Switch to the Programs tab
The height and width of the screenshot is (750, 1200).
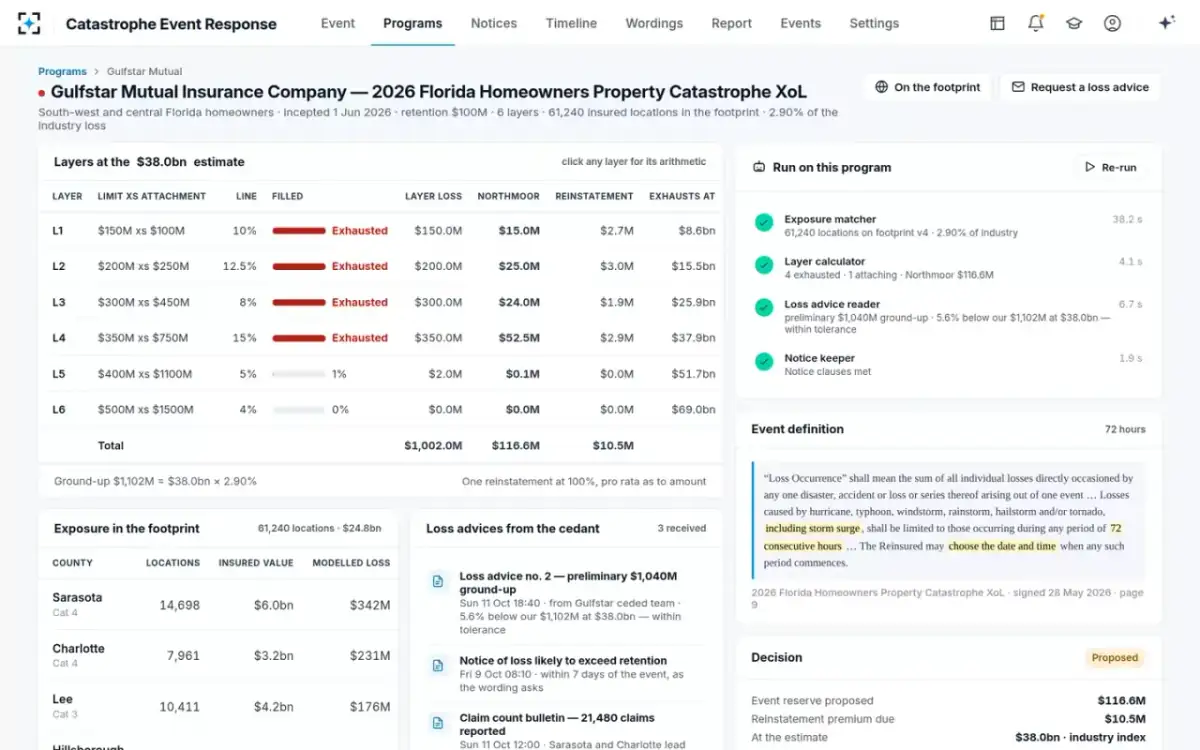coord(412,23)
